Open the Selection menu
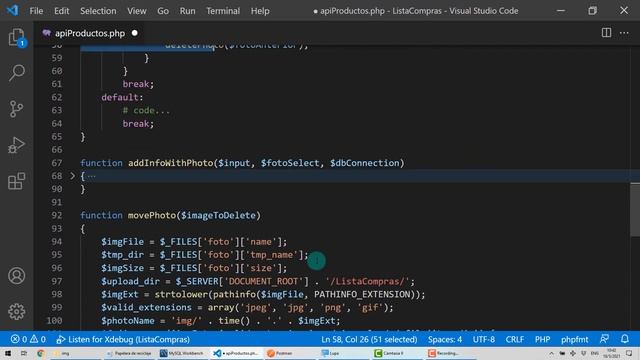The width and height of the screenshot is (640, 360). point(98,11)
